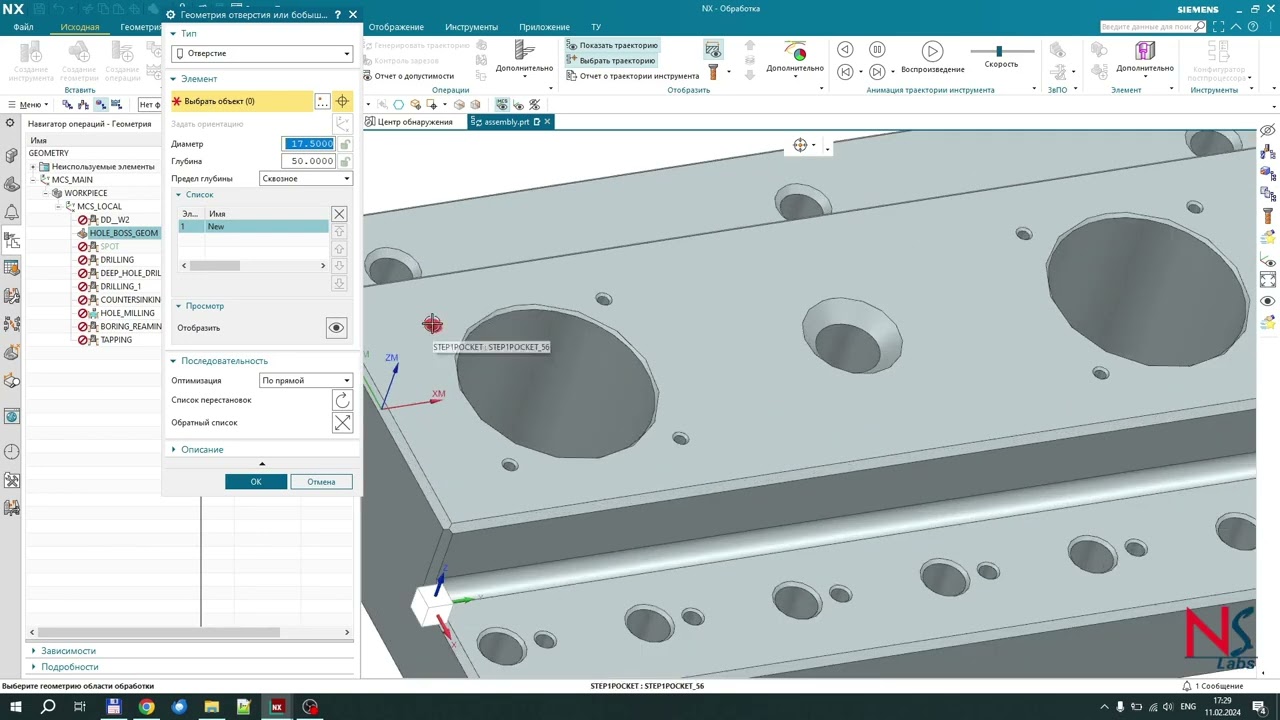The height and width of the screenshot is (720, 1280).
Task: Open the Меню button
Action: coord(28,104)
